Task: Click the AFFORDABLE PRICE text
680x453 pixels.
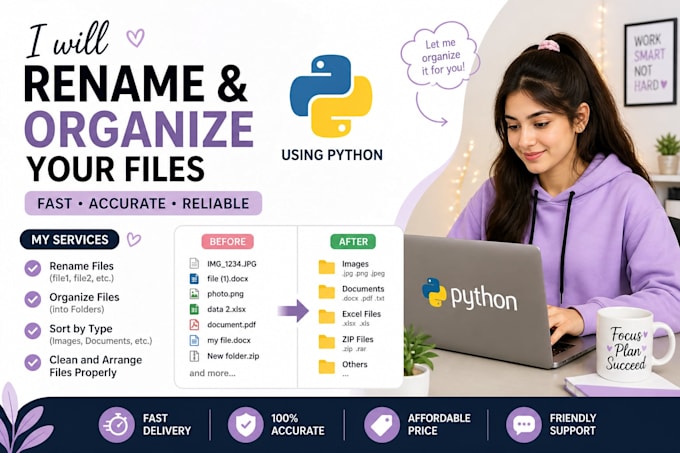Action: coord(439,424)
